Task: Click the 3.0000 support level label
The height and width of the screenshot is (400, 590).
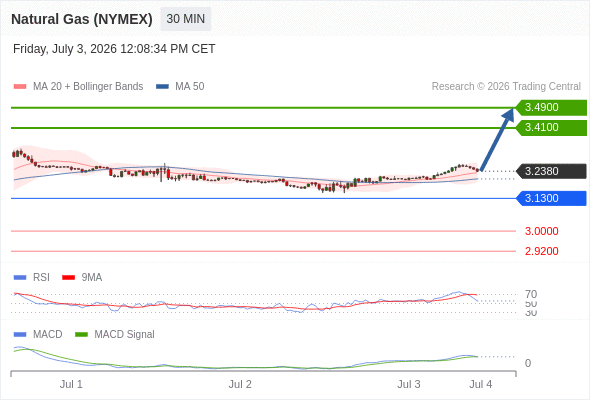Action: [x=541, y=231]
